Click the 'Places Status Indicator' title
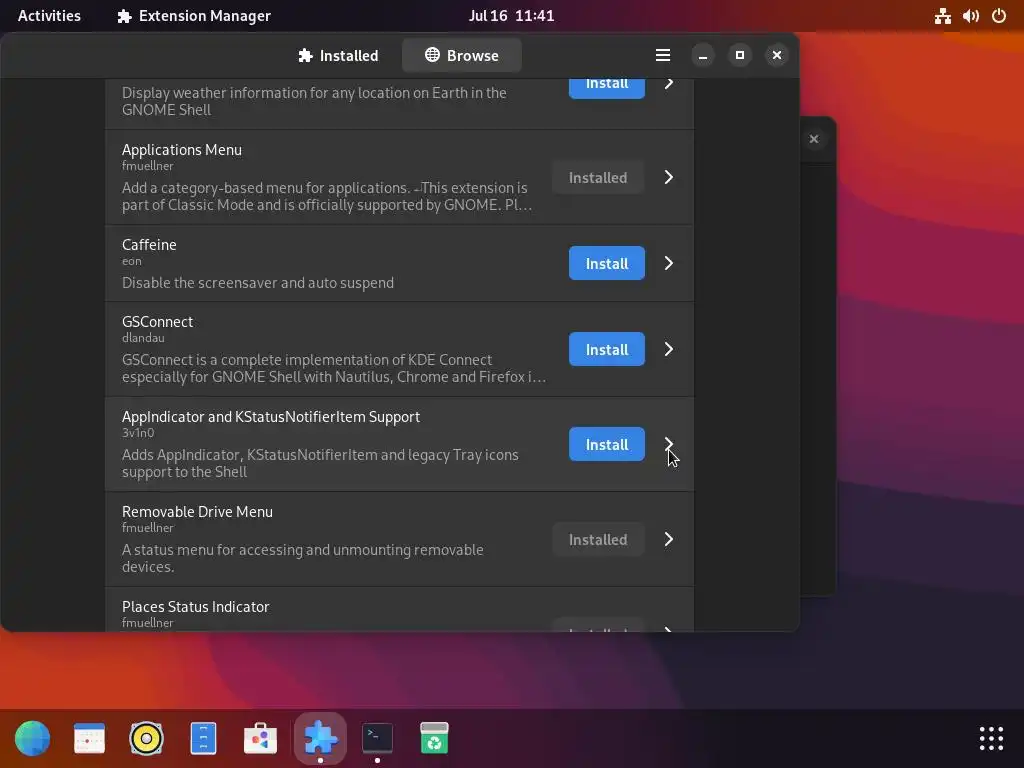Screen dimensions: 1024x768 [x=195, y=607]
